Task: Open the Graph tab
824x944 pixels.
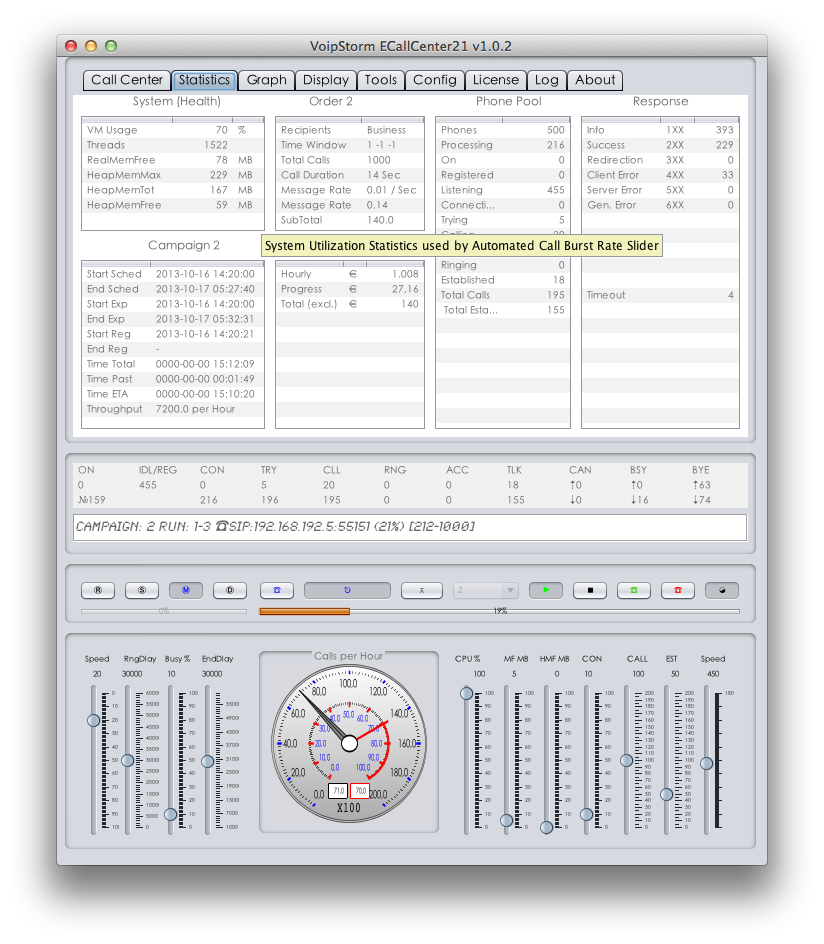Action: click(267, 80)
